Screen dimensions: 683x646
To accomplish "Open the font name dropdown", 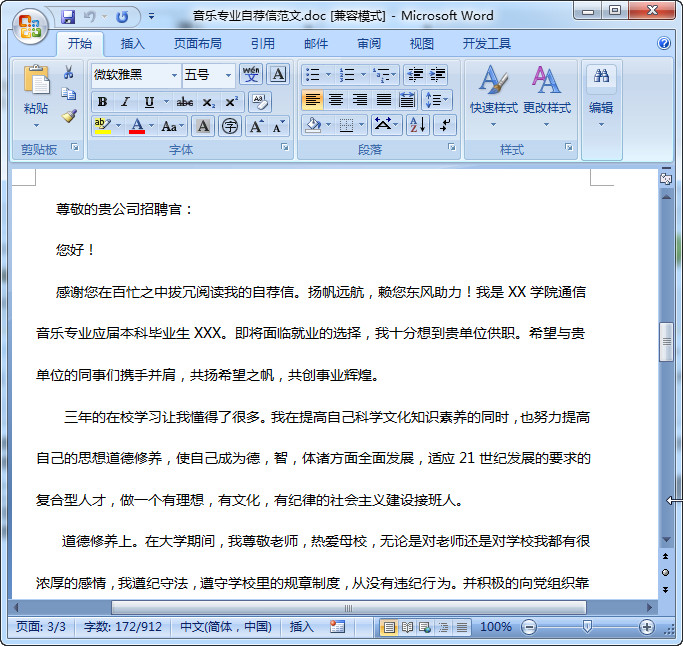I will [174, 75].
